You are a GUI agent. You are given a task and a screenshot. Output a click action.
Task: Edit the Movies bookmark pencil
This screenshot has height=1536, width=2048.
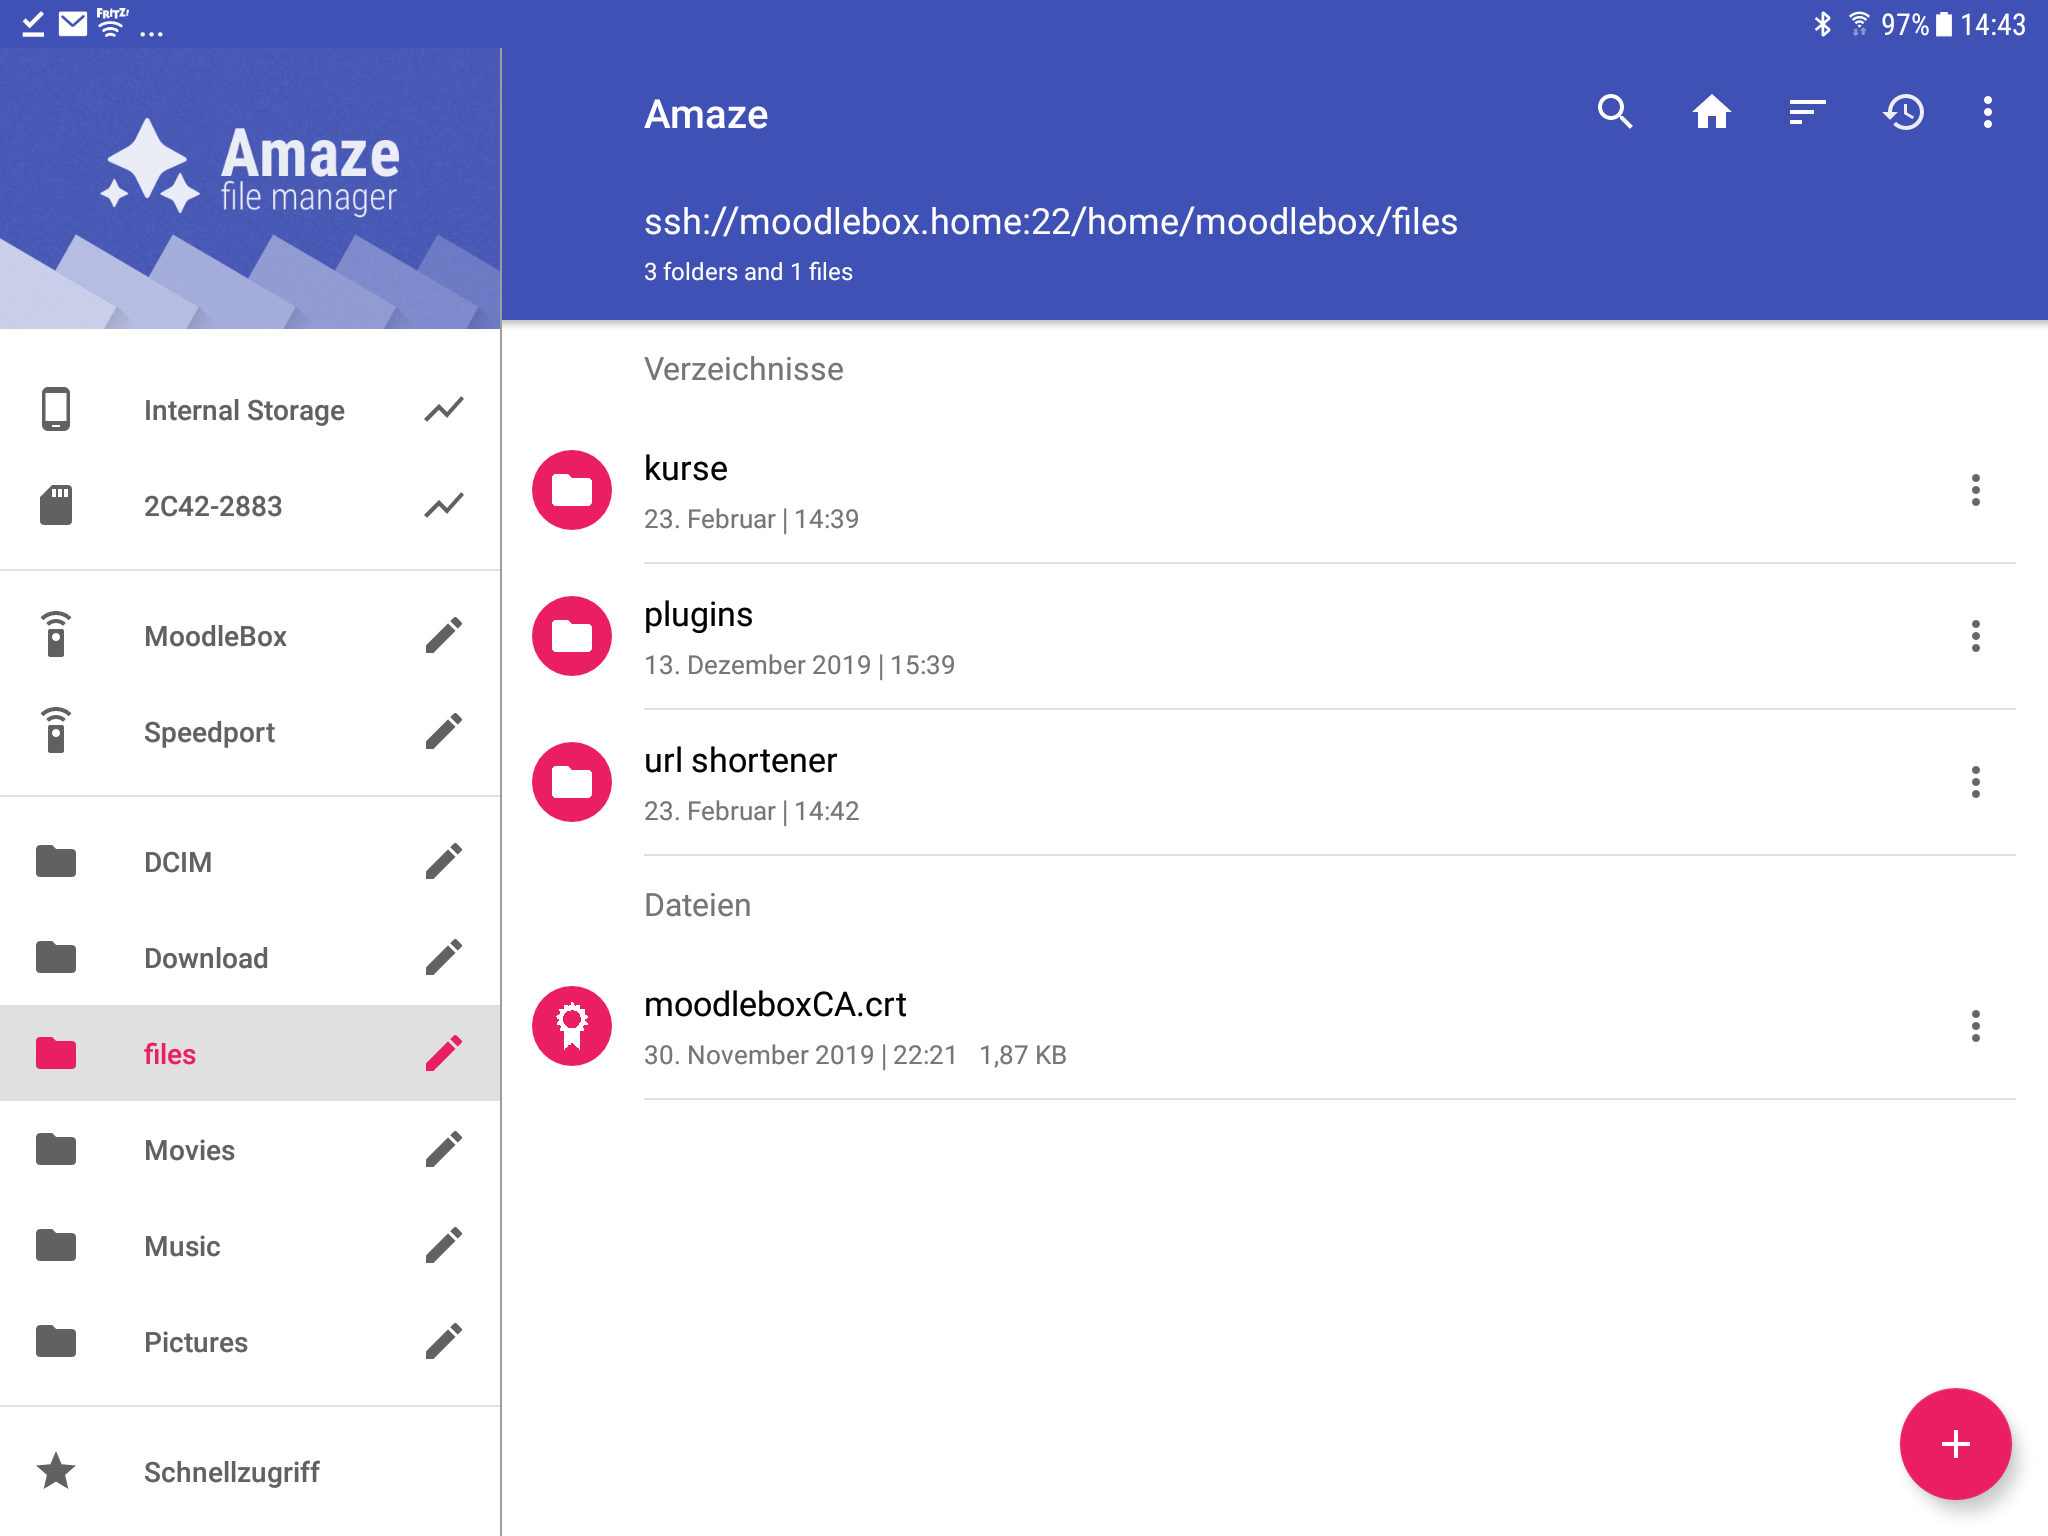tap(444, 1149)
